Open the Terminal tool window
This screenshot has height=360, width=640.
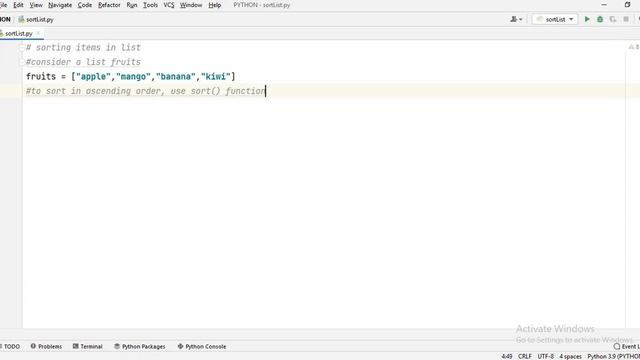click(87, 346)
